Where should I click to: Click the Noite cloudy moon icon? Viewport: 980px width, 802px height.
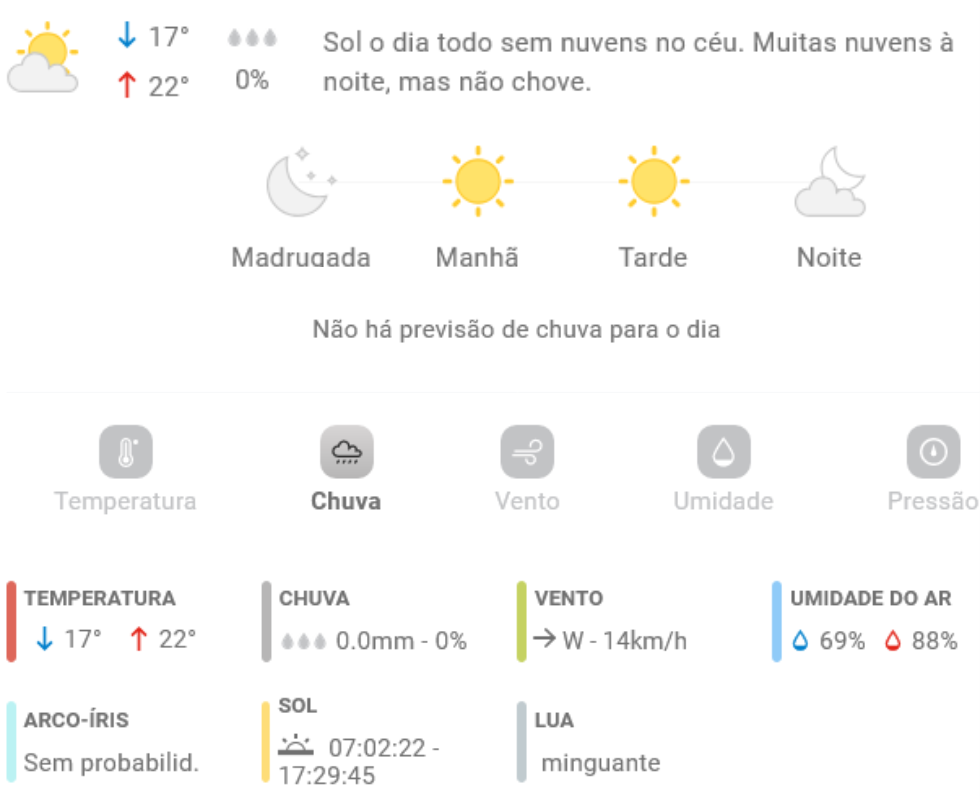pos(830,182)
